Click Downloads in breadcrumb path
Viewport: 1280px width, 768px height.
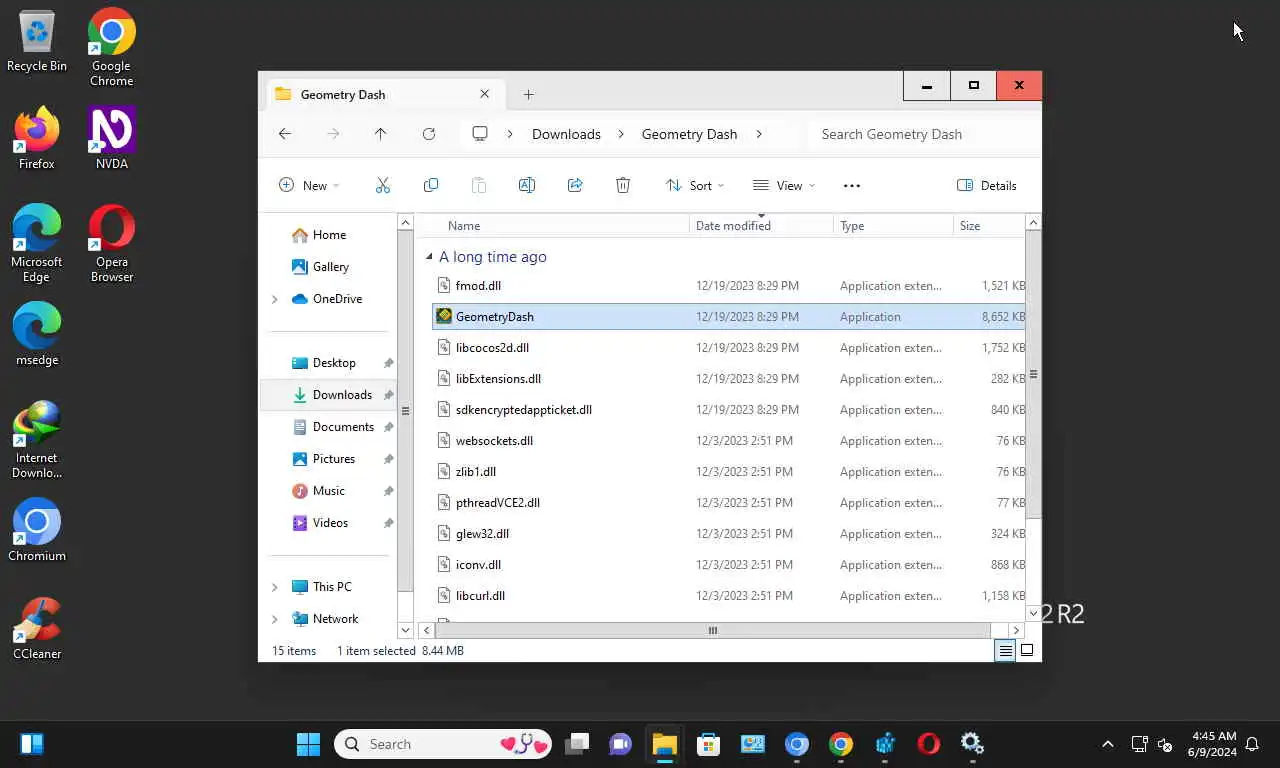(x=566, y=134)
